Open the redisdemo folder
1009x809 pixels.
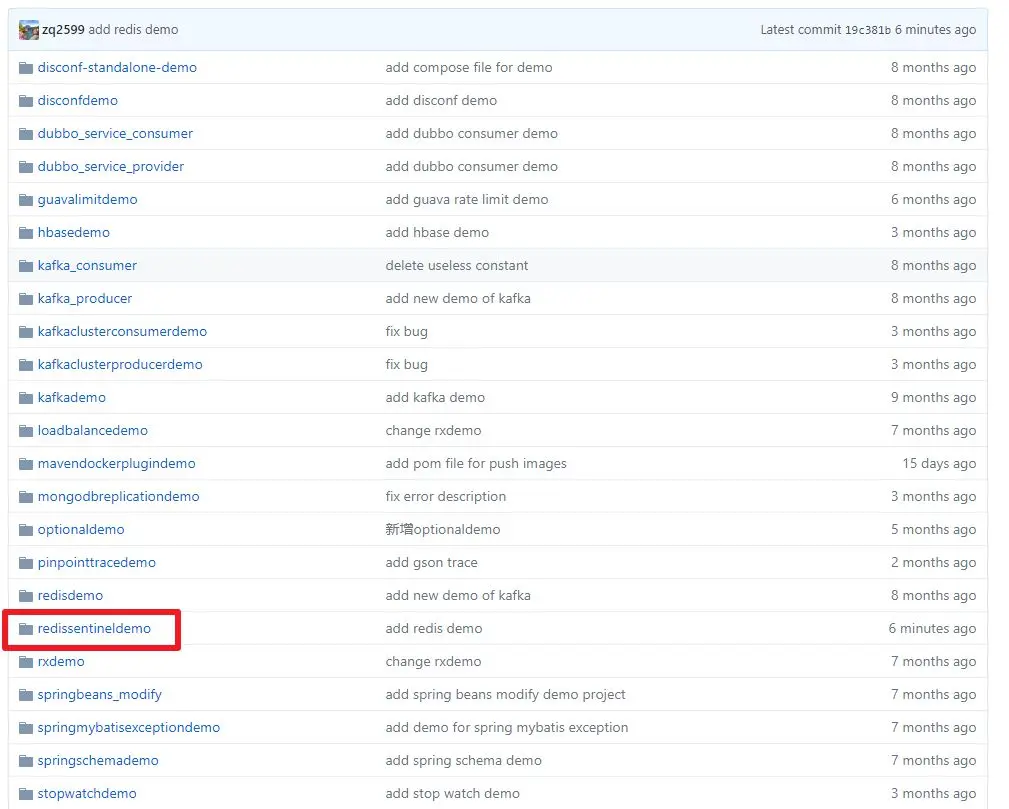(70, 595)
